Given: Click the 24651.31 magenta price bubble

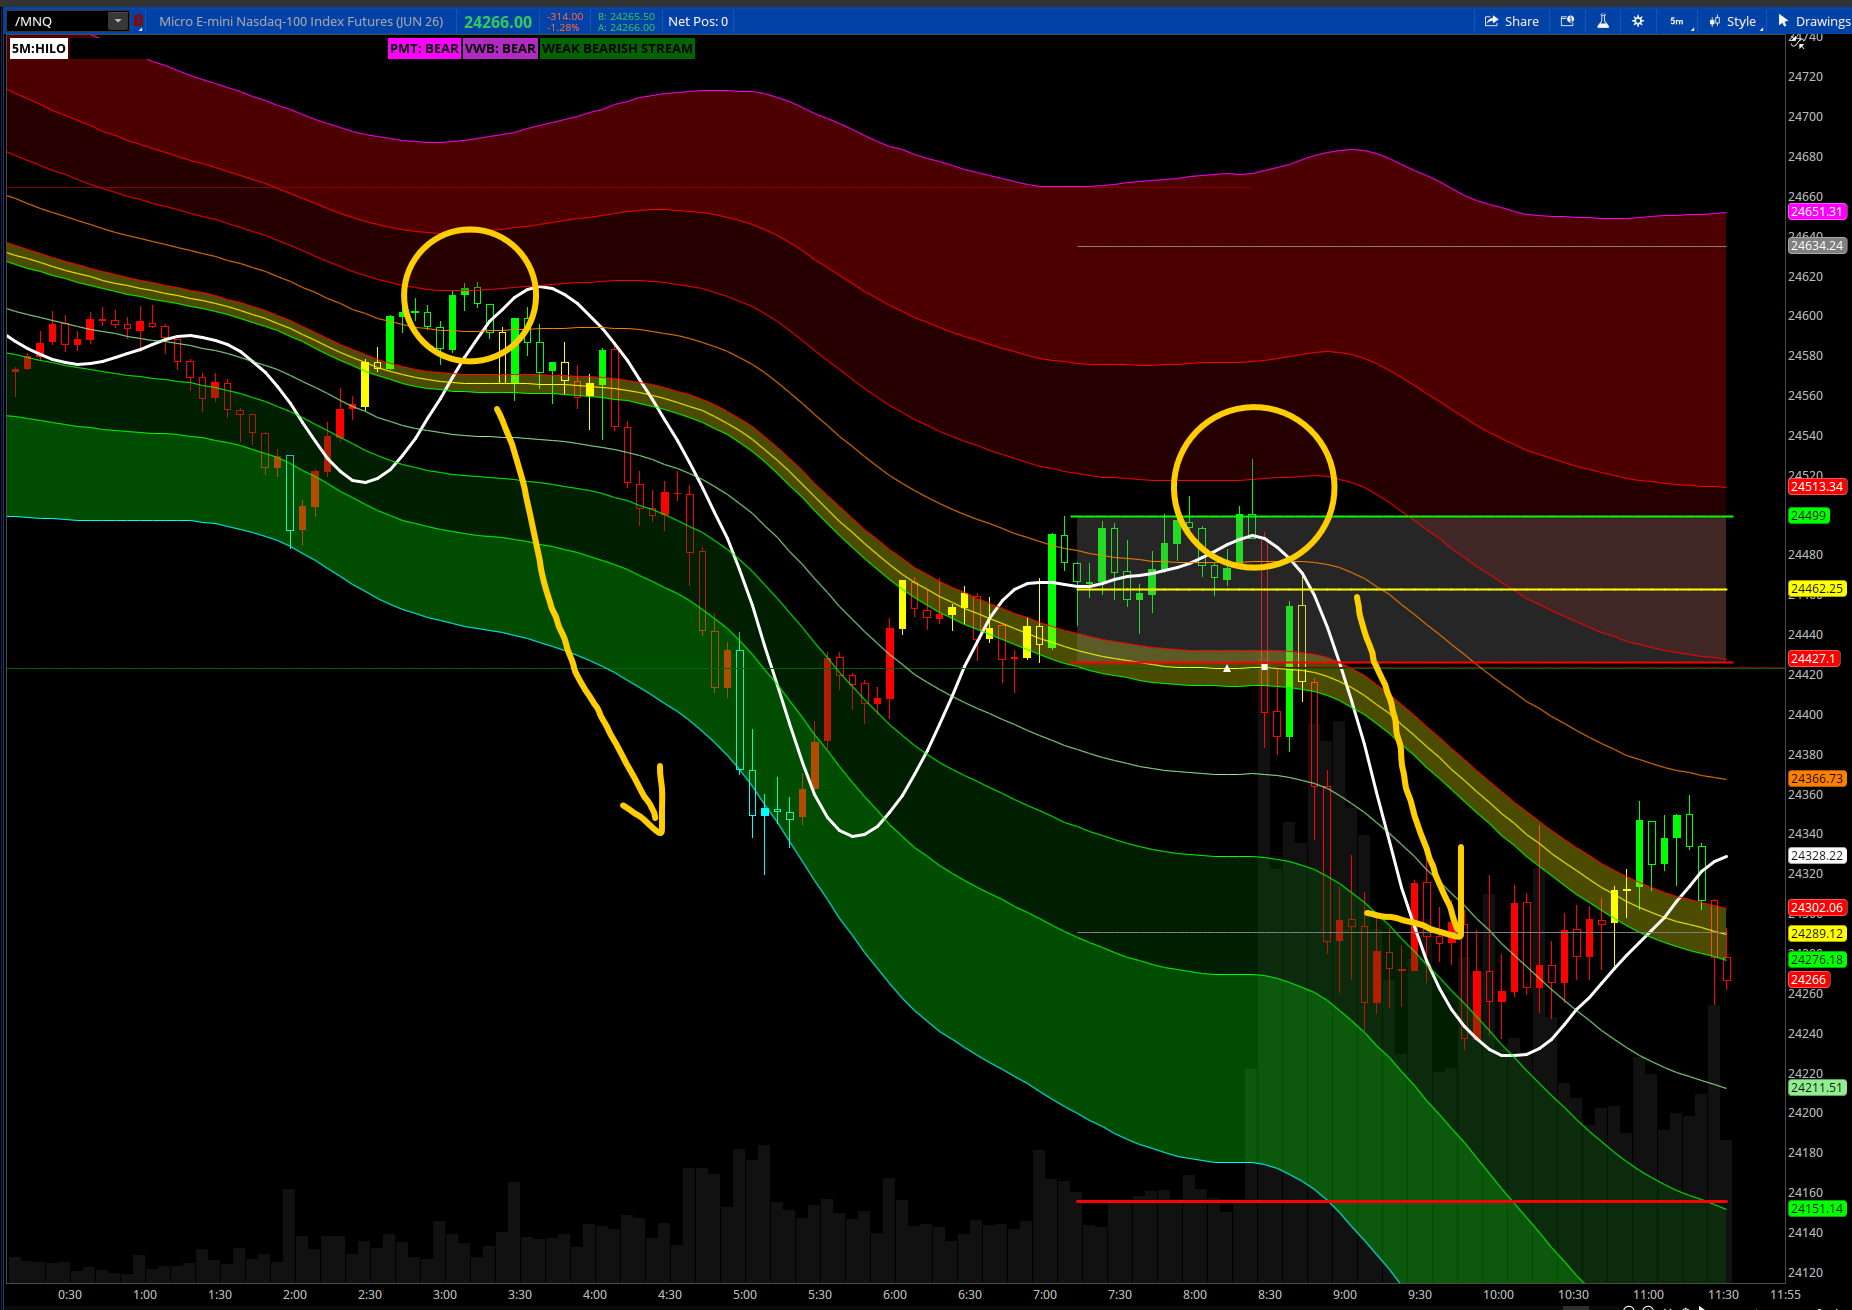Looking at the screenshot, I should click(x=1816, y=212).
